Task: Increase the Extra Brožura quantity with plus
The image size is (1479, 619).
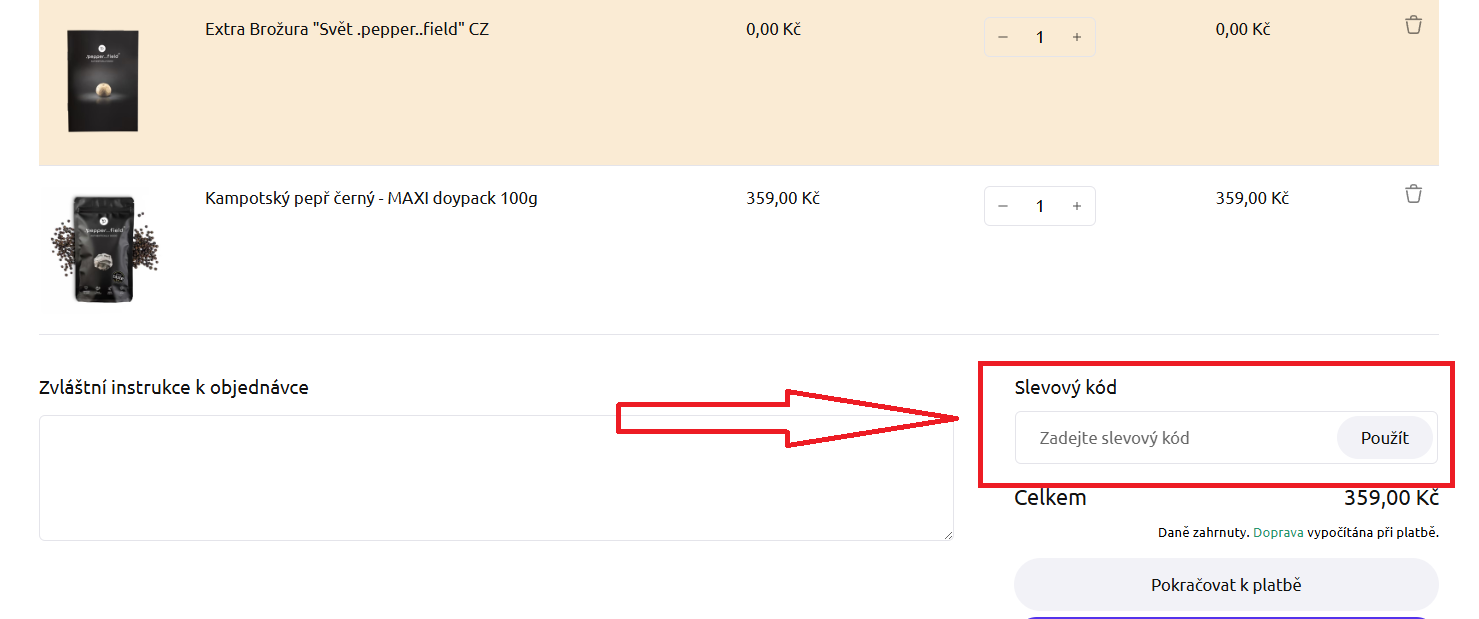Action: 1077,37
